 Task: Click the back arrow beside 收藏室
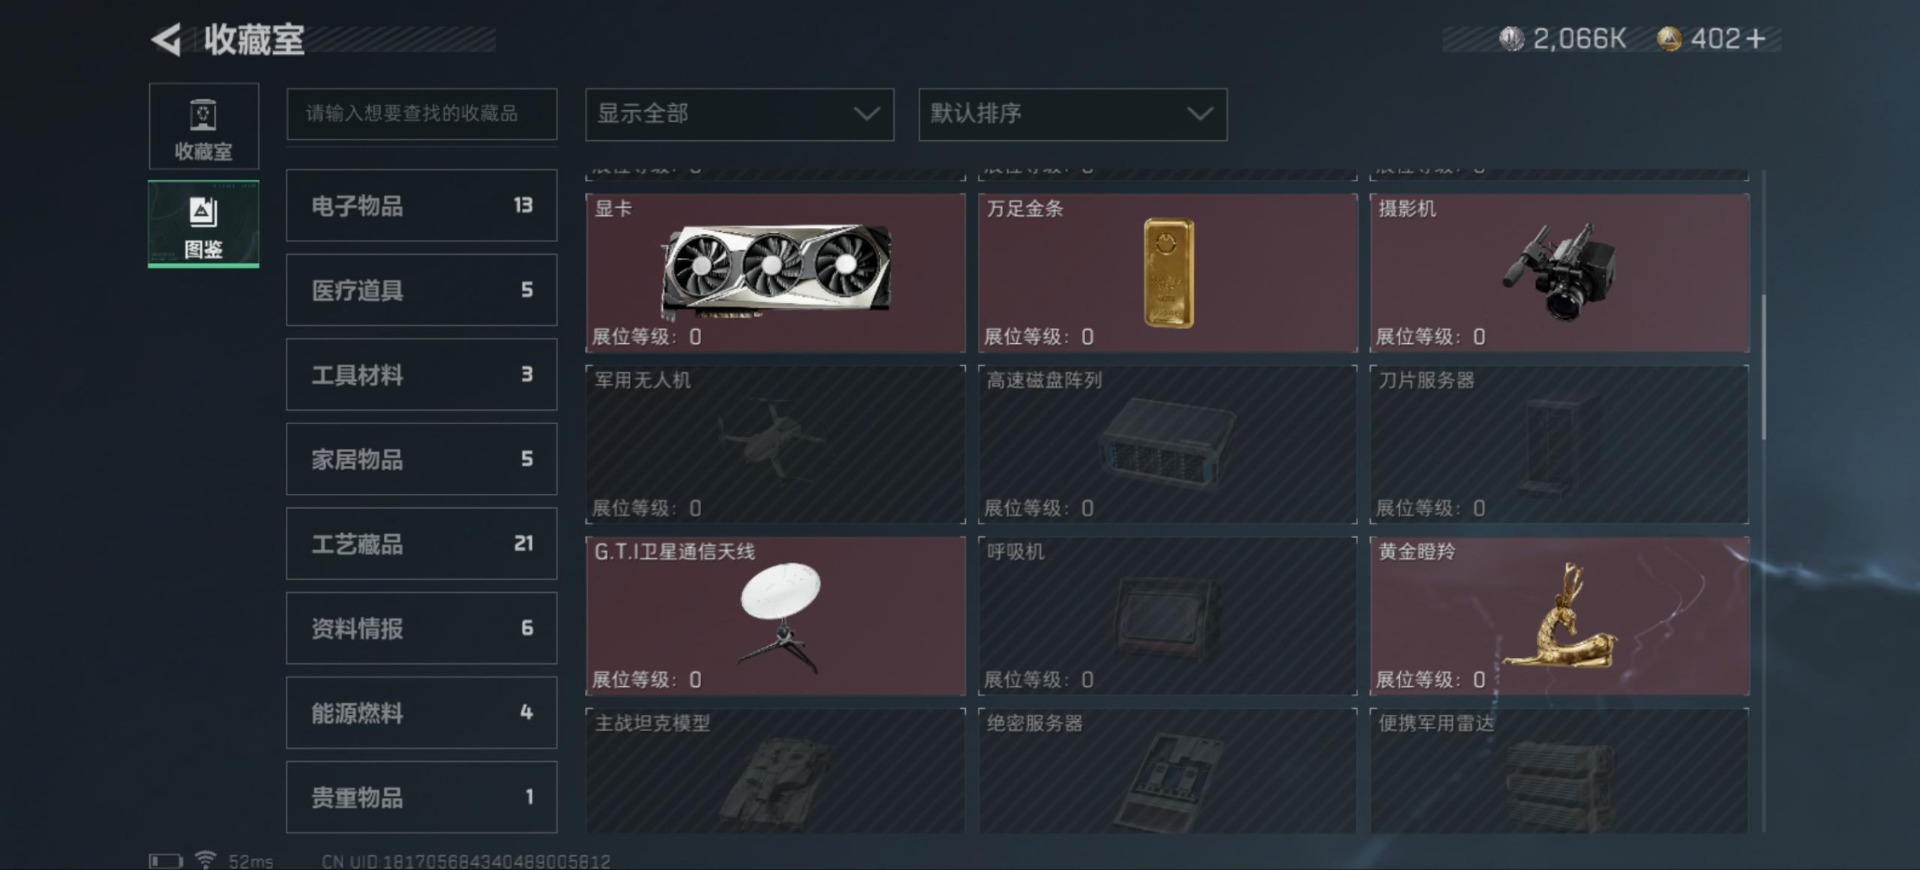166,40
